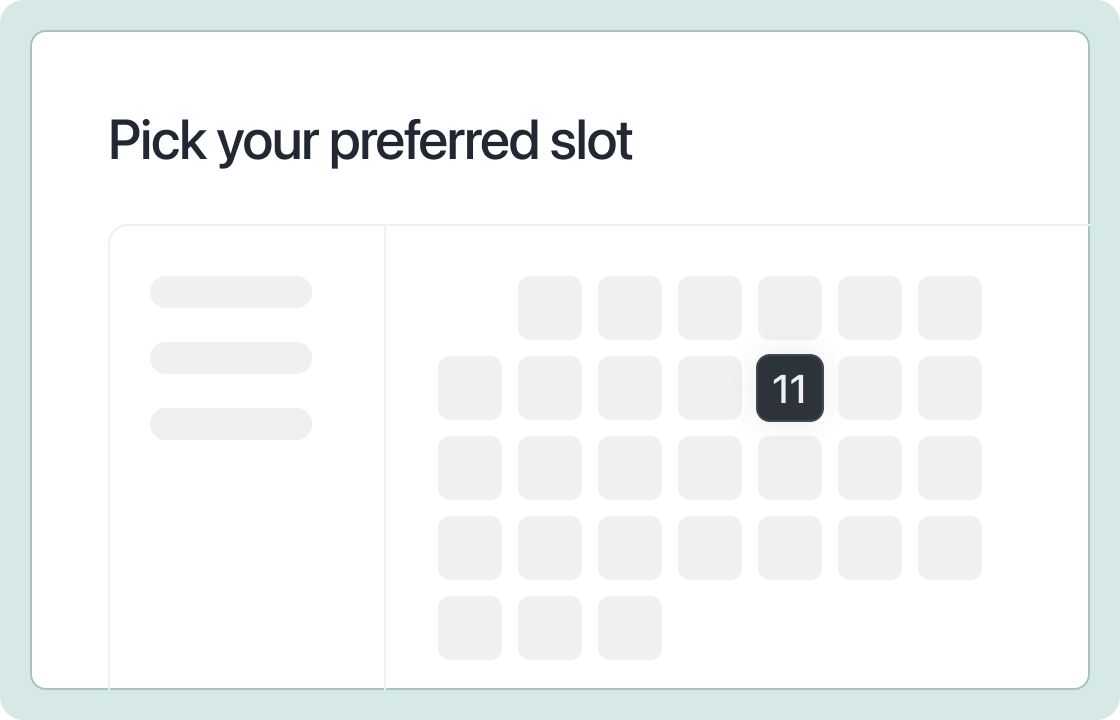This screenshot has width=1120, height=720.
Task: Select the middle placeholder bar in the sidebar
Action: click(x=231, y=358)
